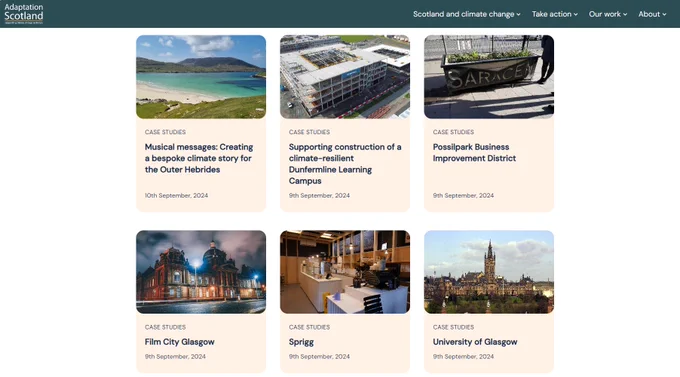Click the Adaptation Scotland logo
Viewport: 680px width, 377px height.
(x=24, y=13)
